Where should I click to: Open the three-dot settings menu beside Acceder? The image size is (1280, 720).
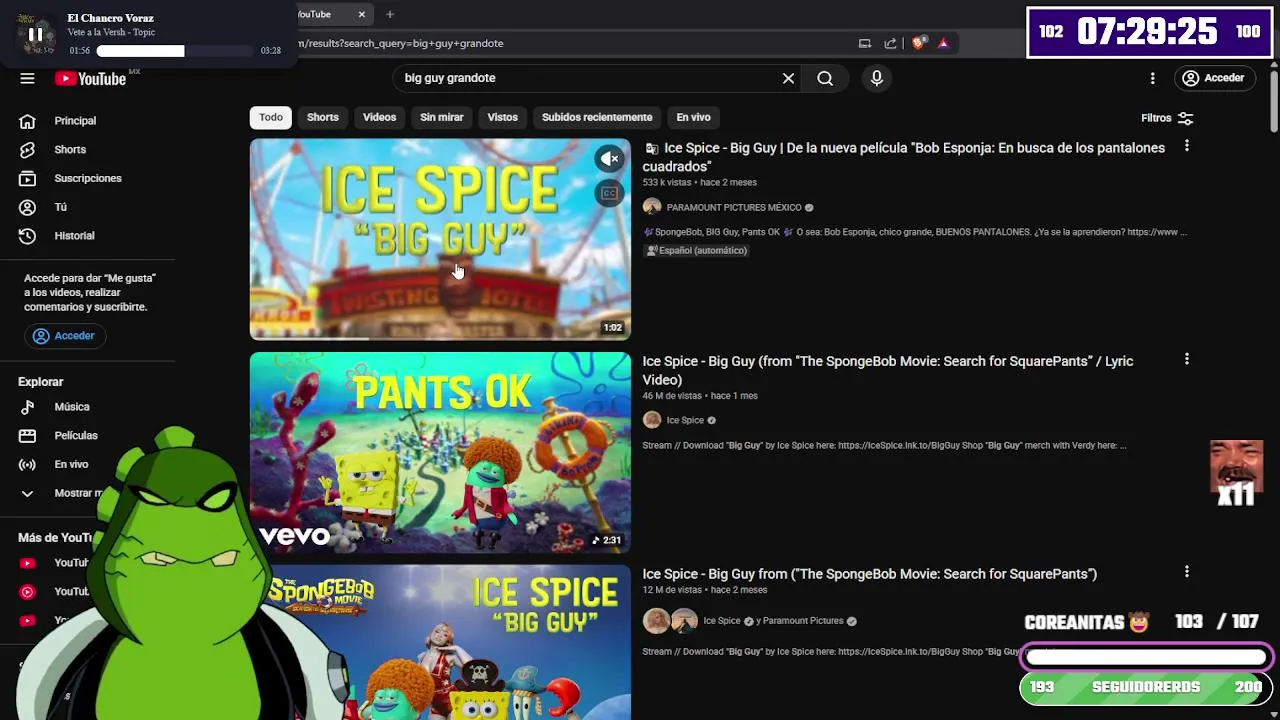(x=1152, y=78)
